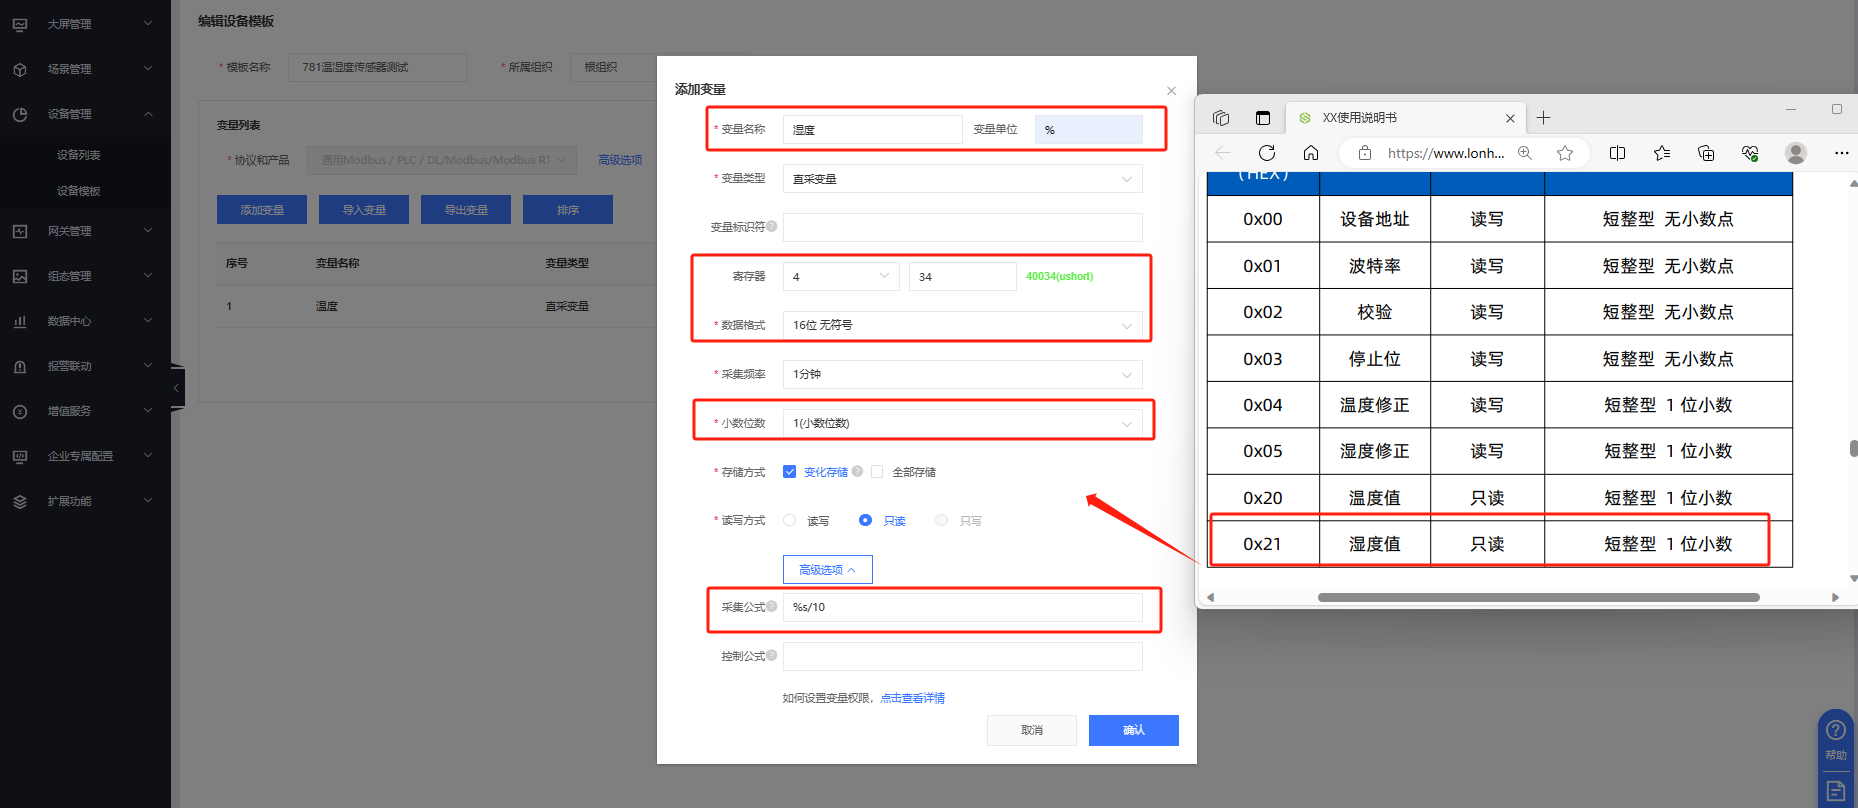Select the 读写 radio button
1858x808 pixels.
[x=790, y=520]
